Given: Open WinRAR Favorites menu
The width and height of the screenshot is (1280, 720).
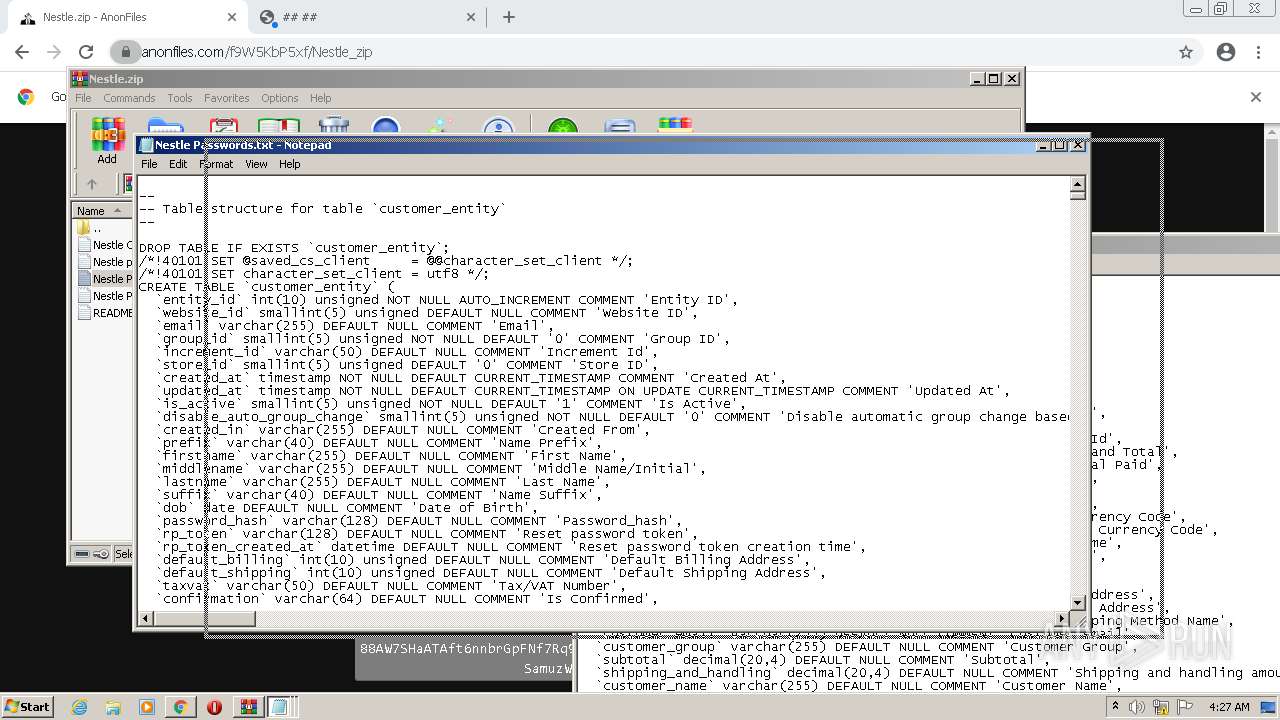Looking at the screenshot, I should tap(227, 98).
